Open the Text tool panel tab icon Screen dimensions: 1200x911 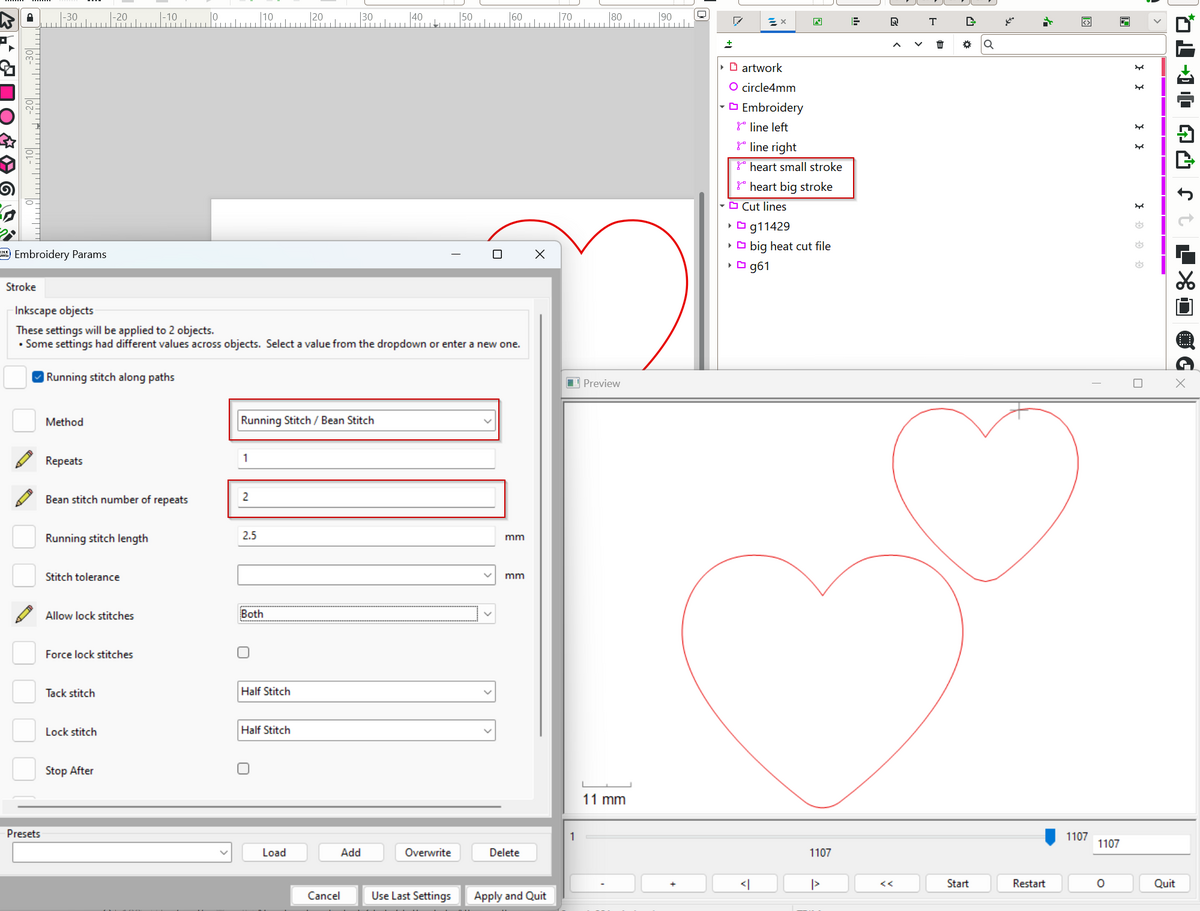coord(932,21)
